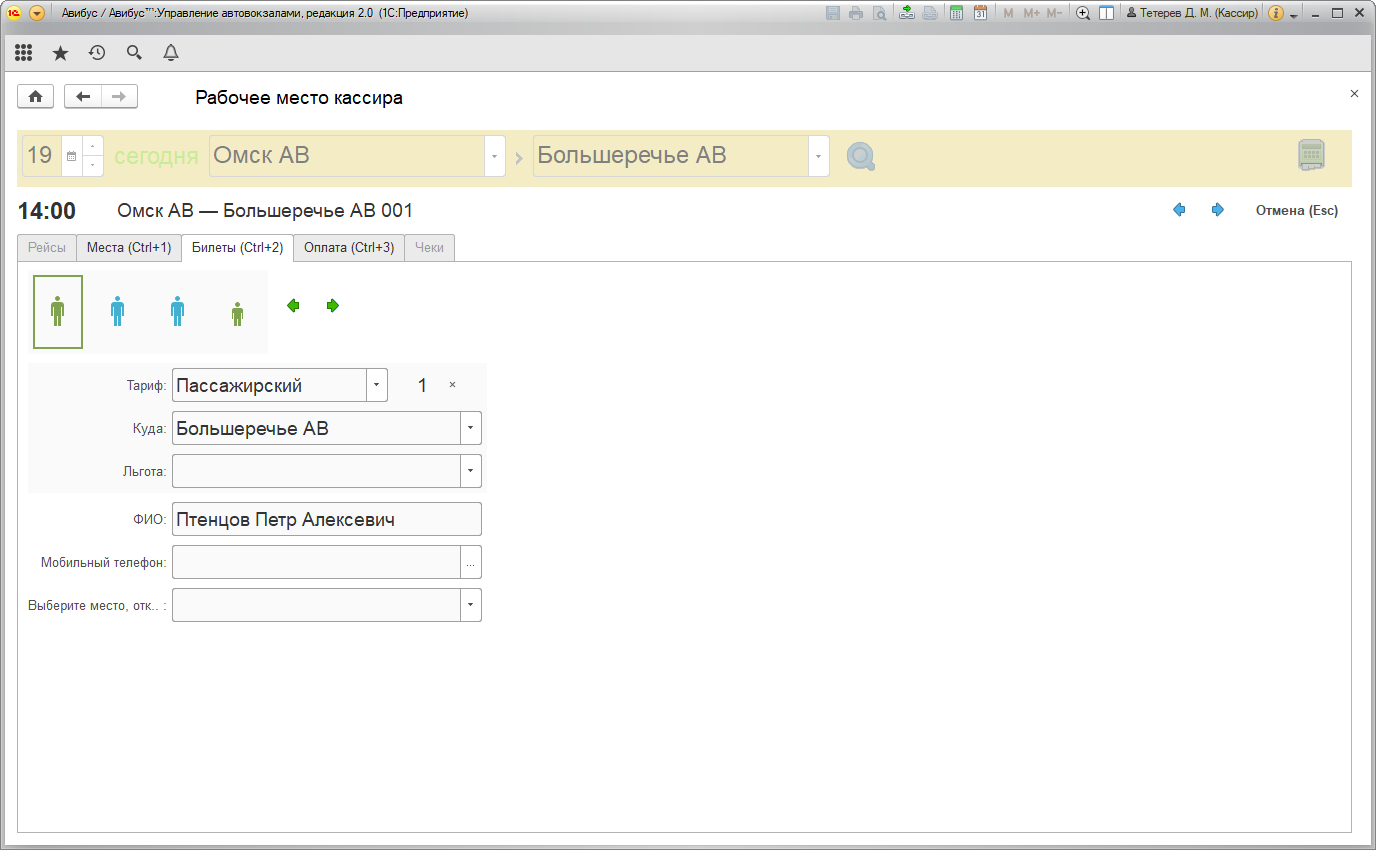Image resolution: width=1376 pixels, height=850 pixels.
Task: Click the green right arrow near passengers
Action: (333, 306)
